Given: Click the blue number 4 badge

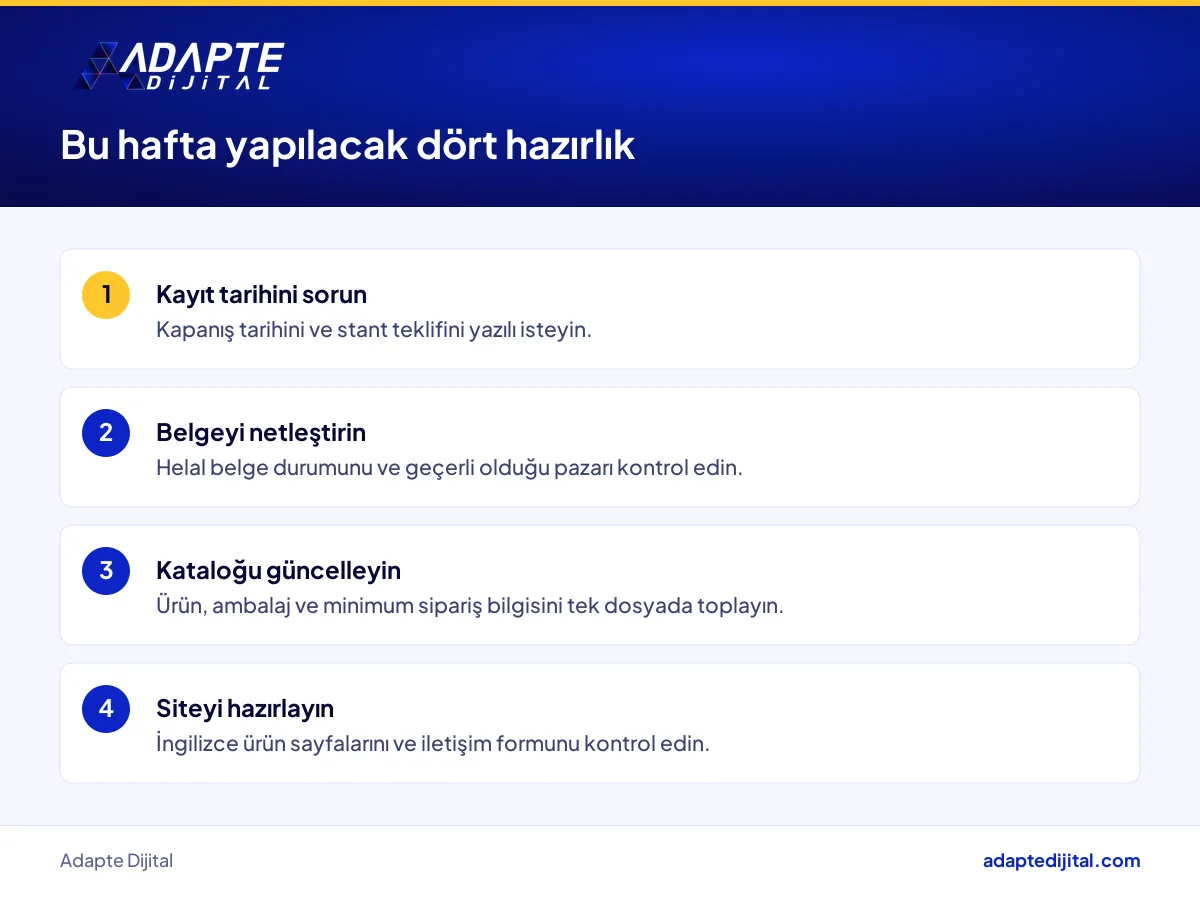Looking at the screenshot, I should coord(106,709).
